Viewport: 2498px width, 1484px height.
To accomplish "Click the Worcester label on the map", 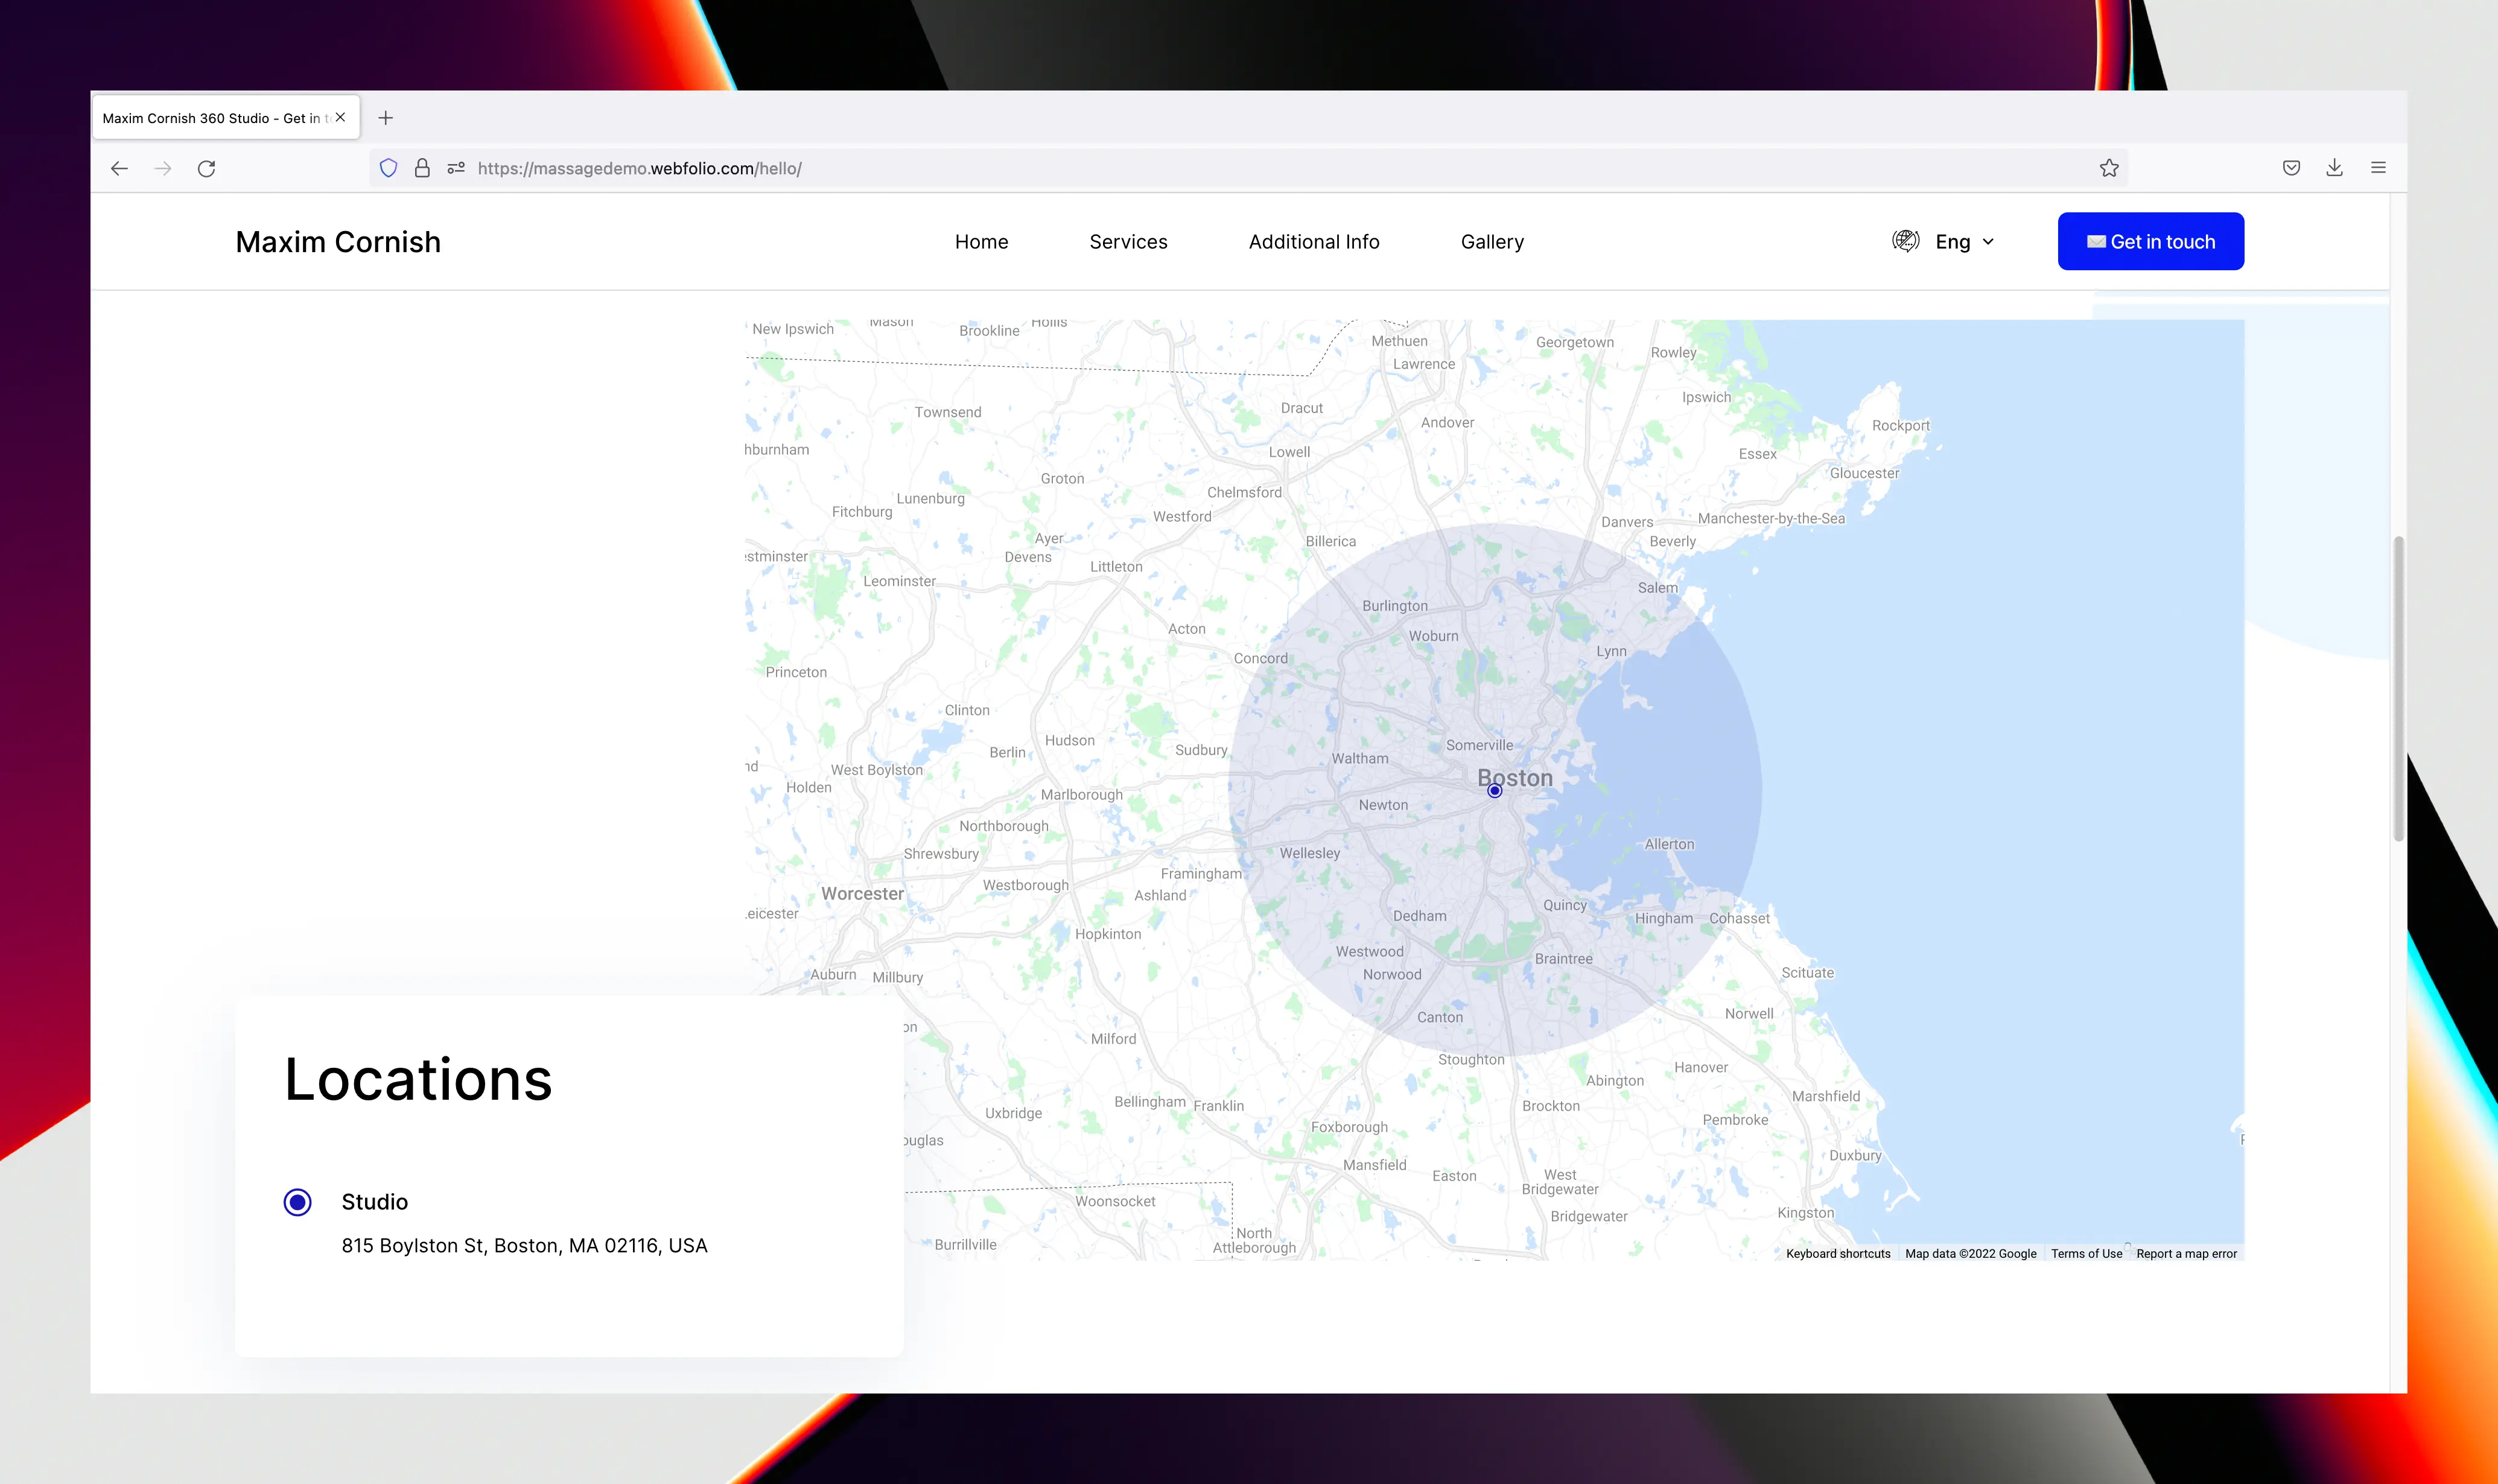I will coord(862,894).
